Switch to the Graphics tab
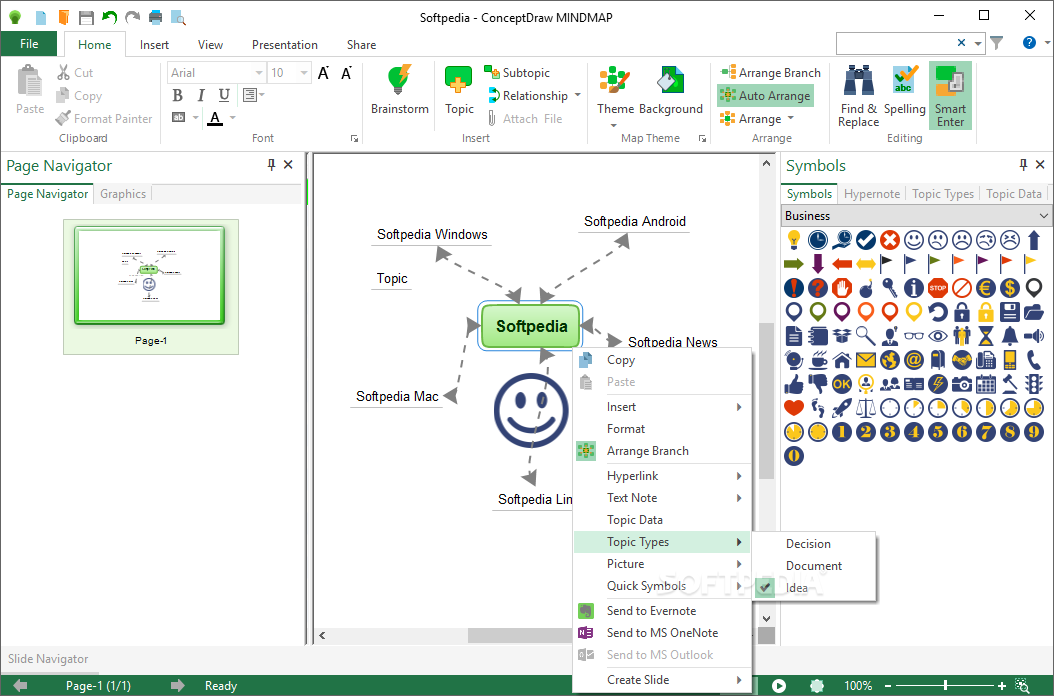 coord(123,194)
